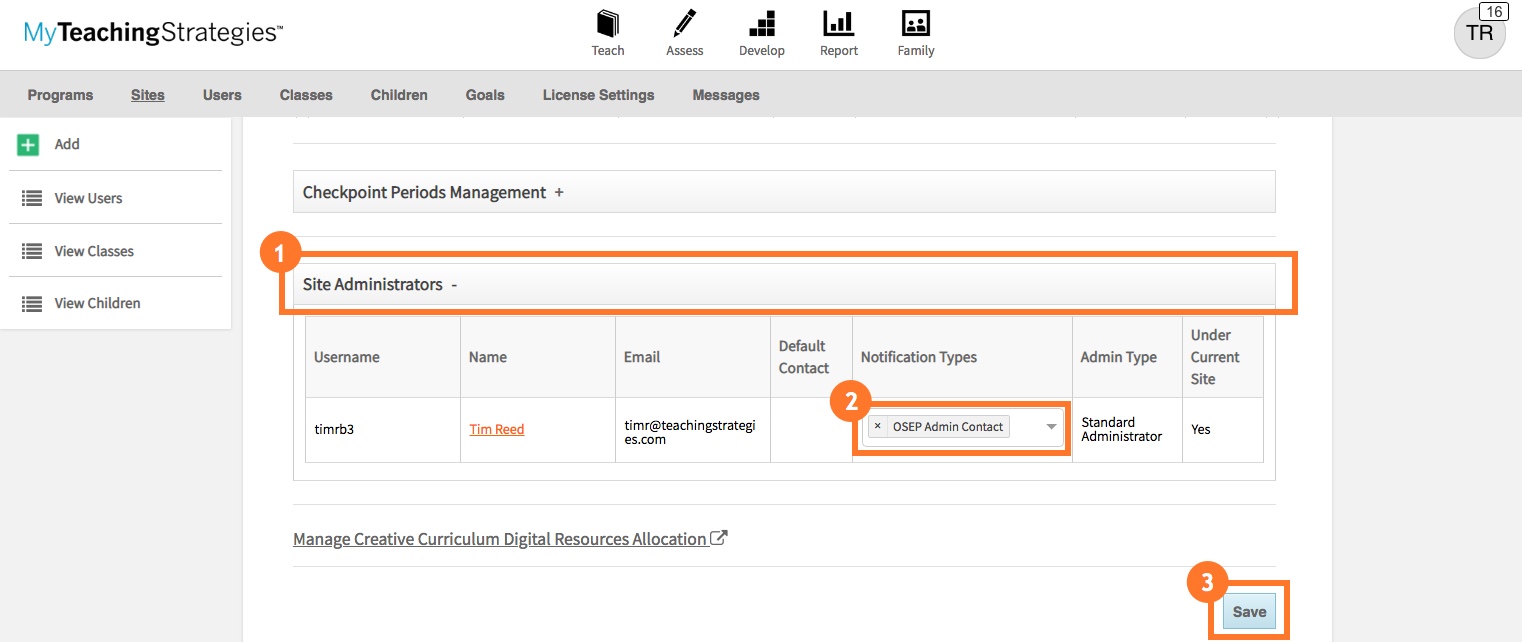
Task: Remove the OSEP Admin Contact tag
Action: pyautogui.click(x=877, y=426)
